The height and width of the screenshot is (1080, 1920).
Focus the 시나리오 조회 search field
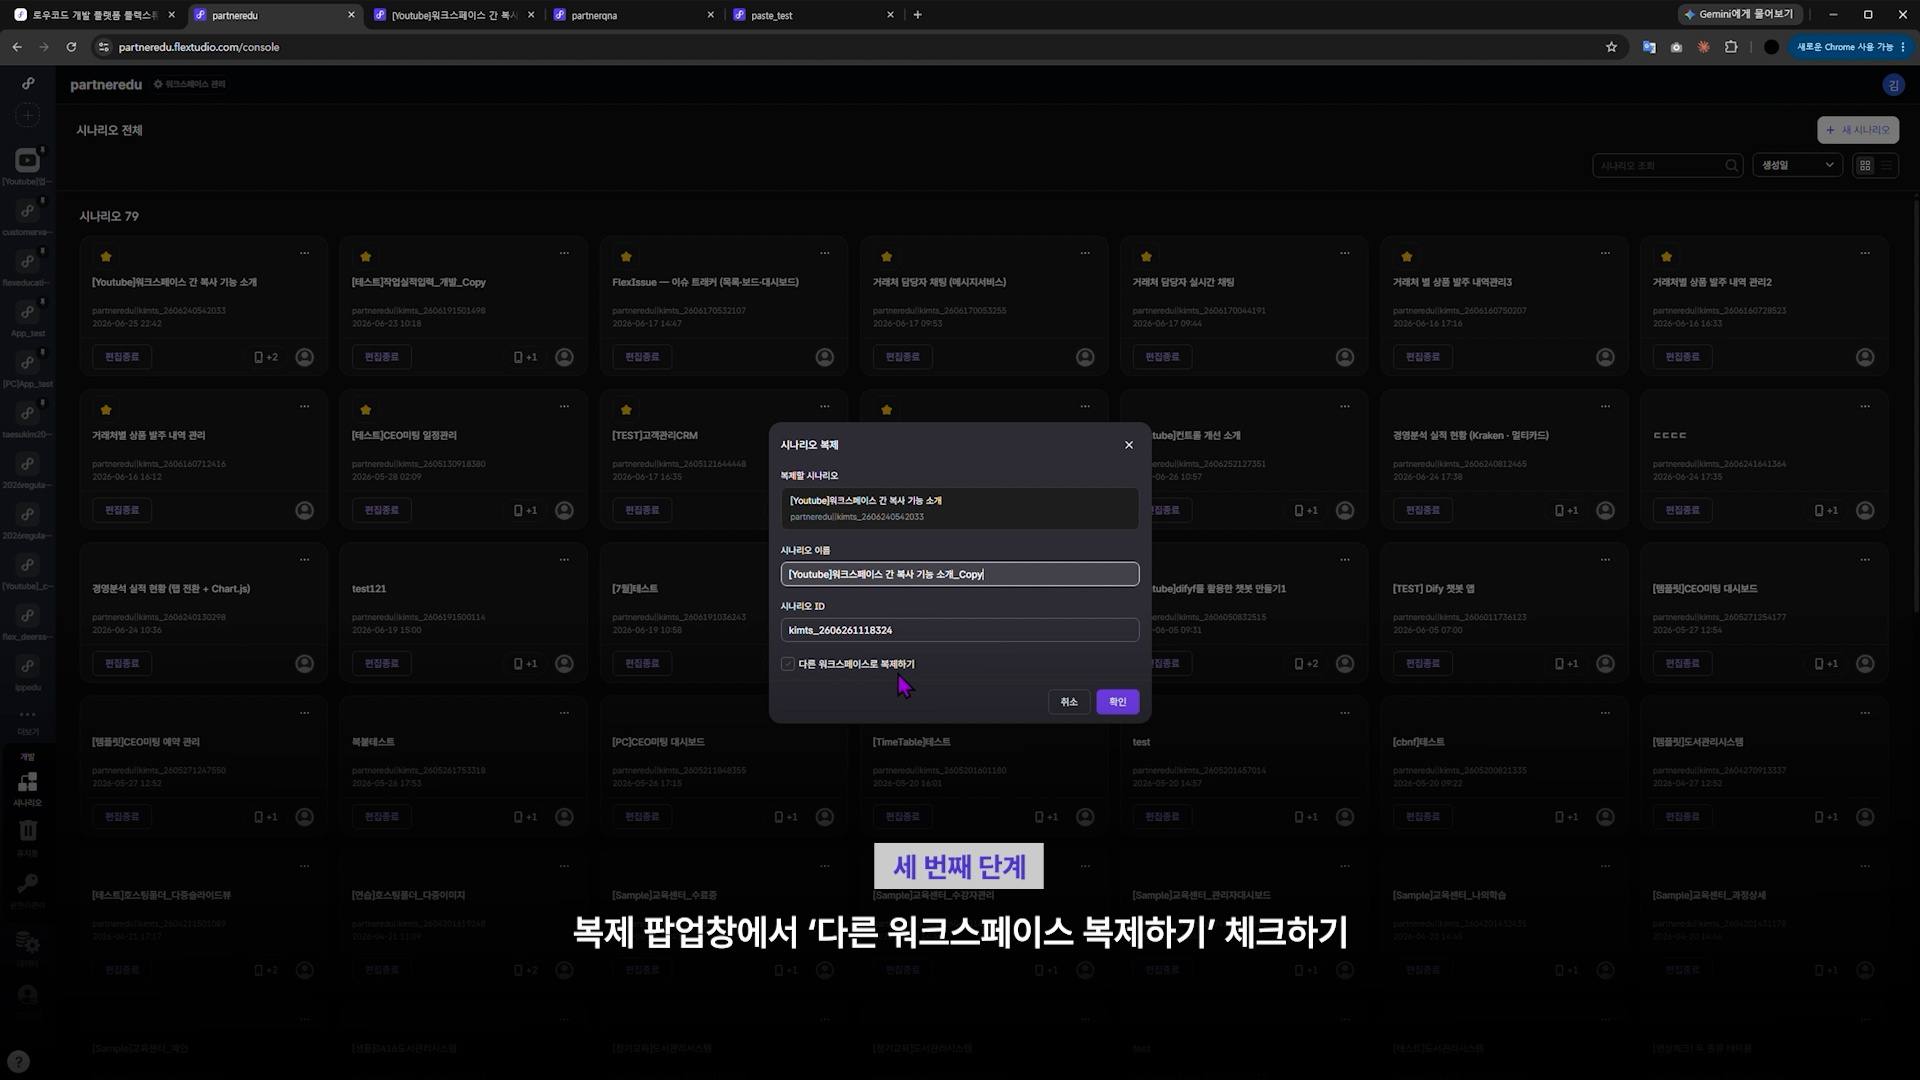point(1659,165)
